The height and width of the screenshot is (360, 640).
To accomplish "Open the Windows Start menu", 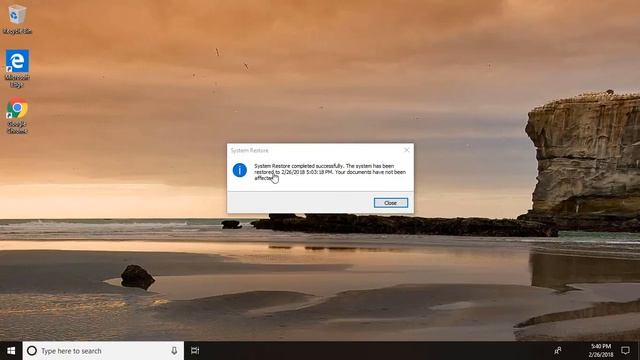I will click(11, 351).
